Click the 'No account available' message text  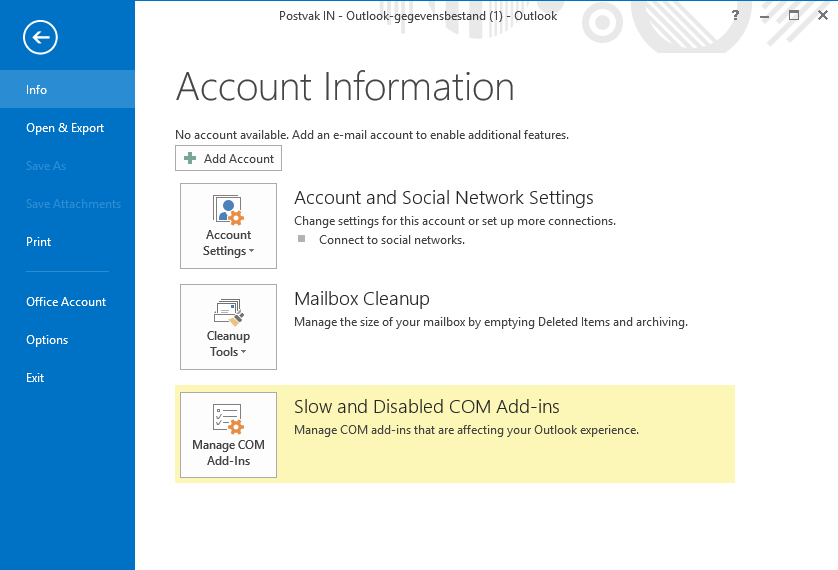coord(372,135)
